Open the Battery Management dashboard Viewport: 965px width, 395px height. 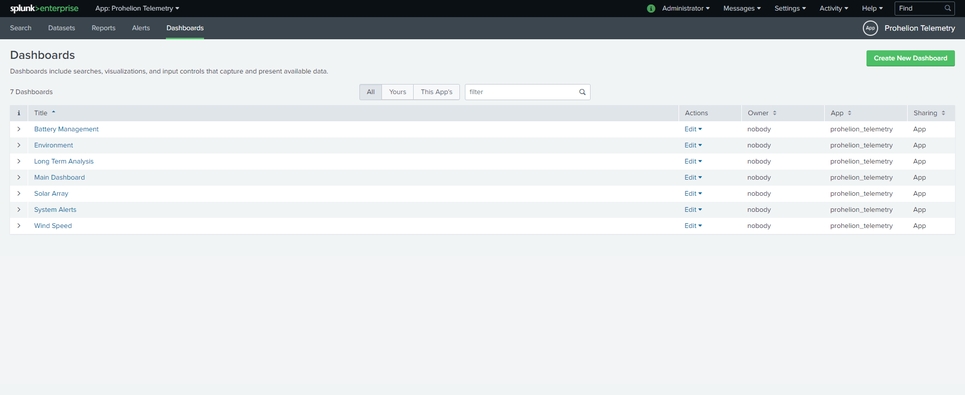(x=66, y=129)
